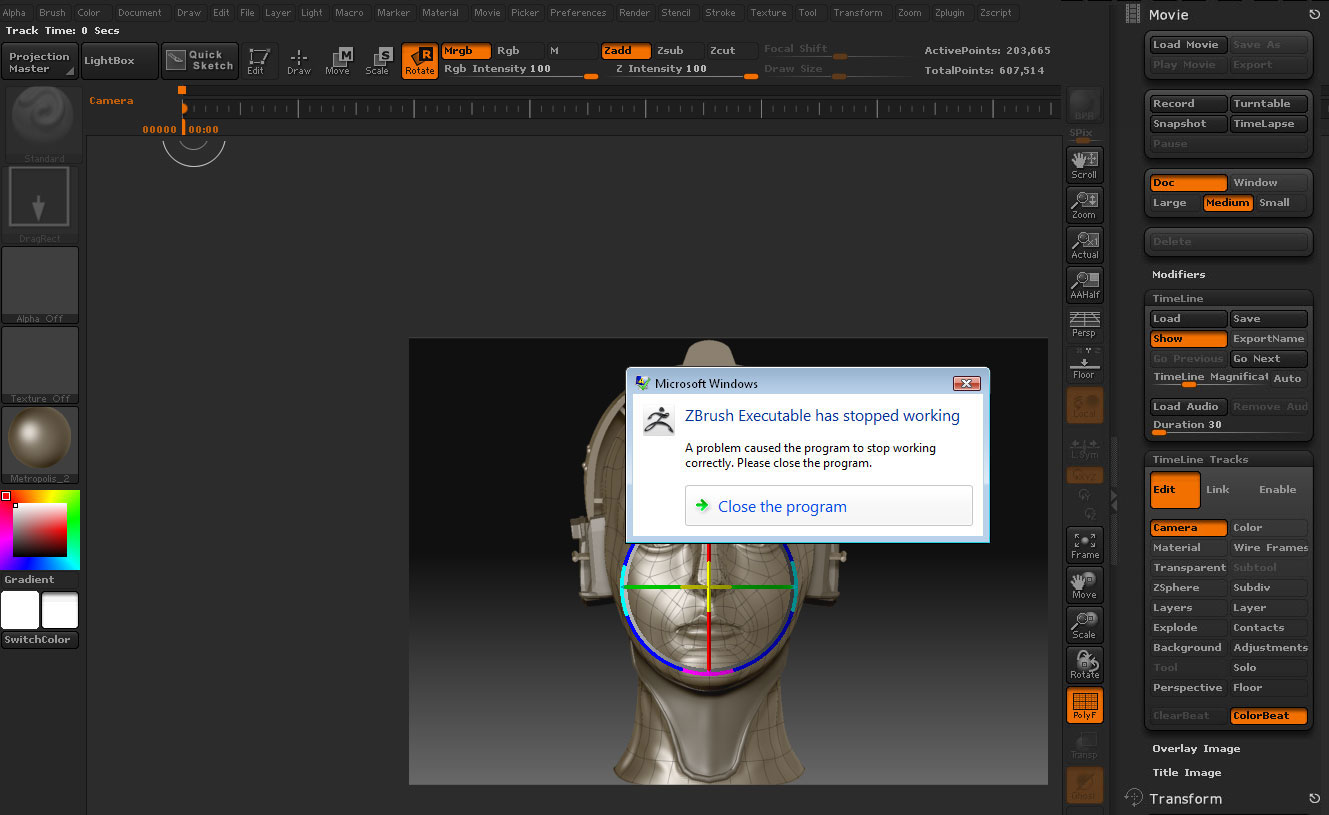Collapse the TimeLine section

1177,299
